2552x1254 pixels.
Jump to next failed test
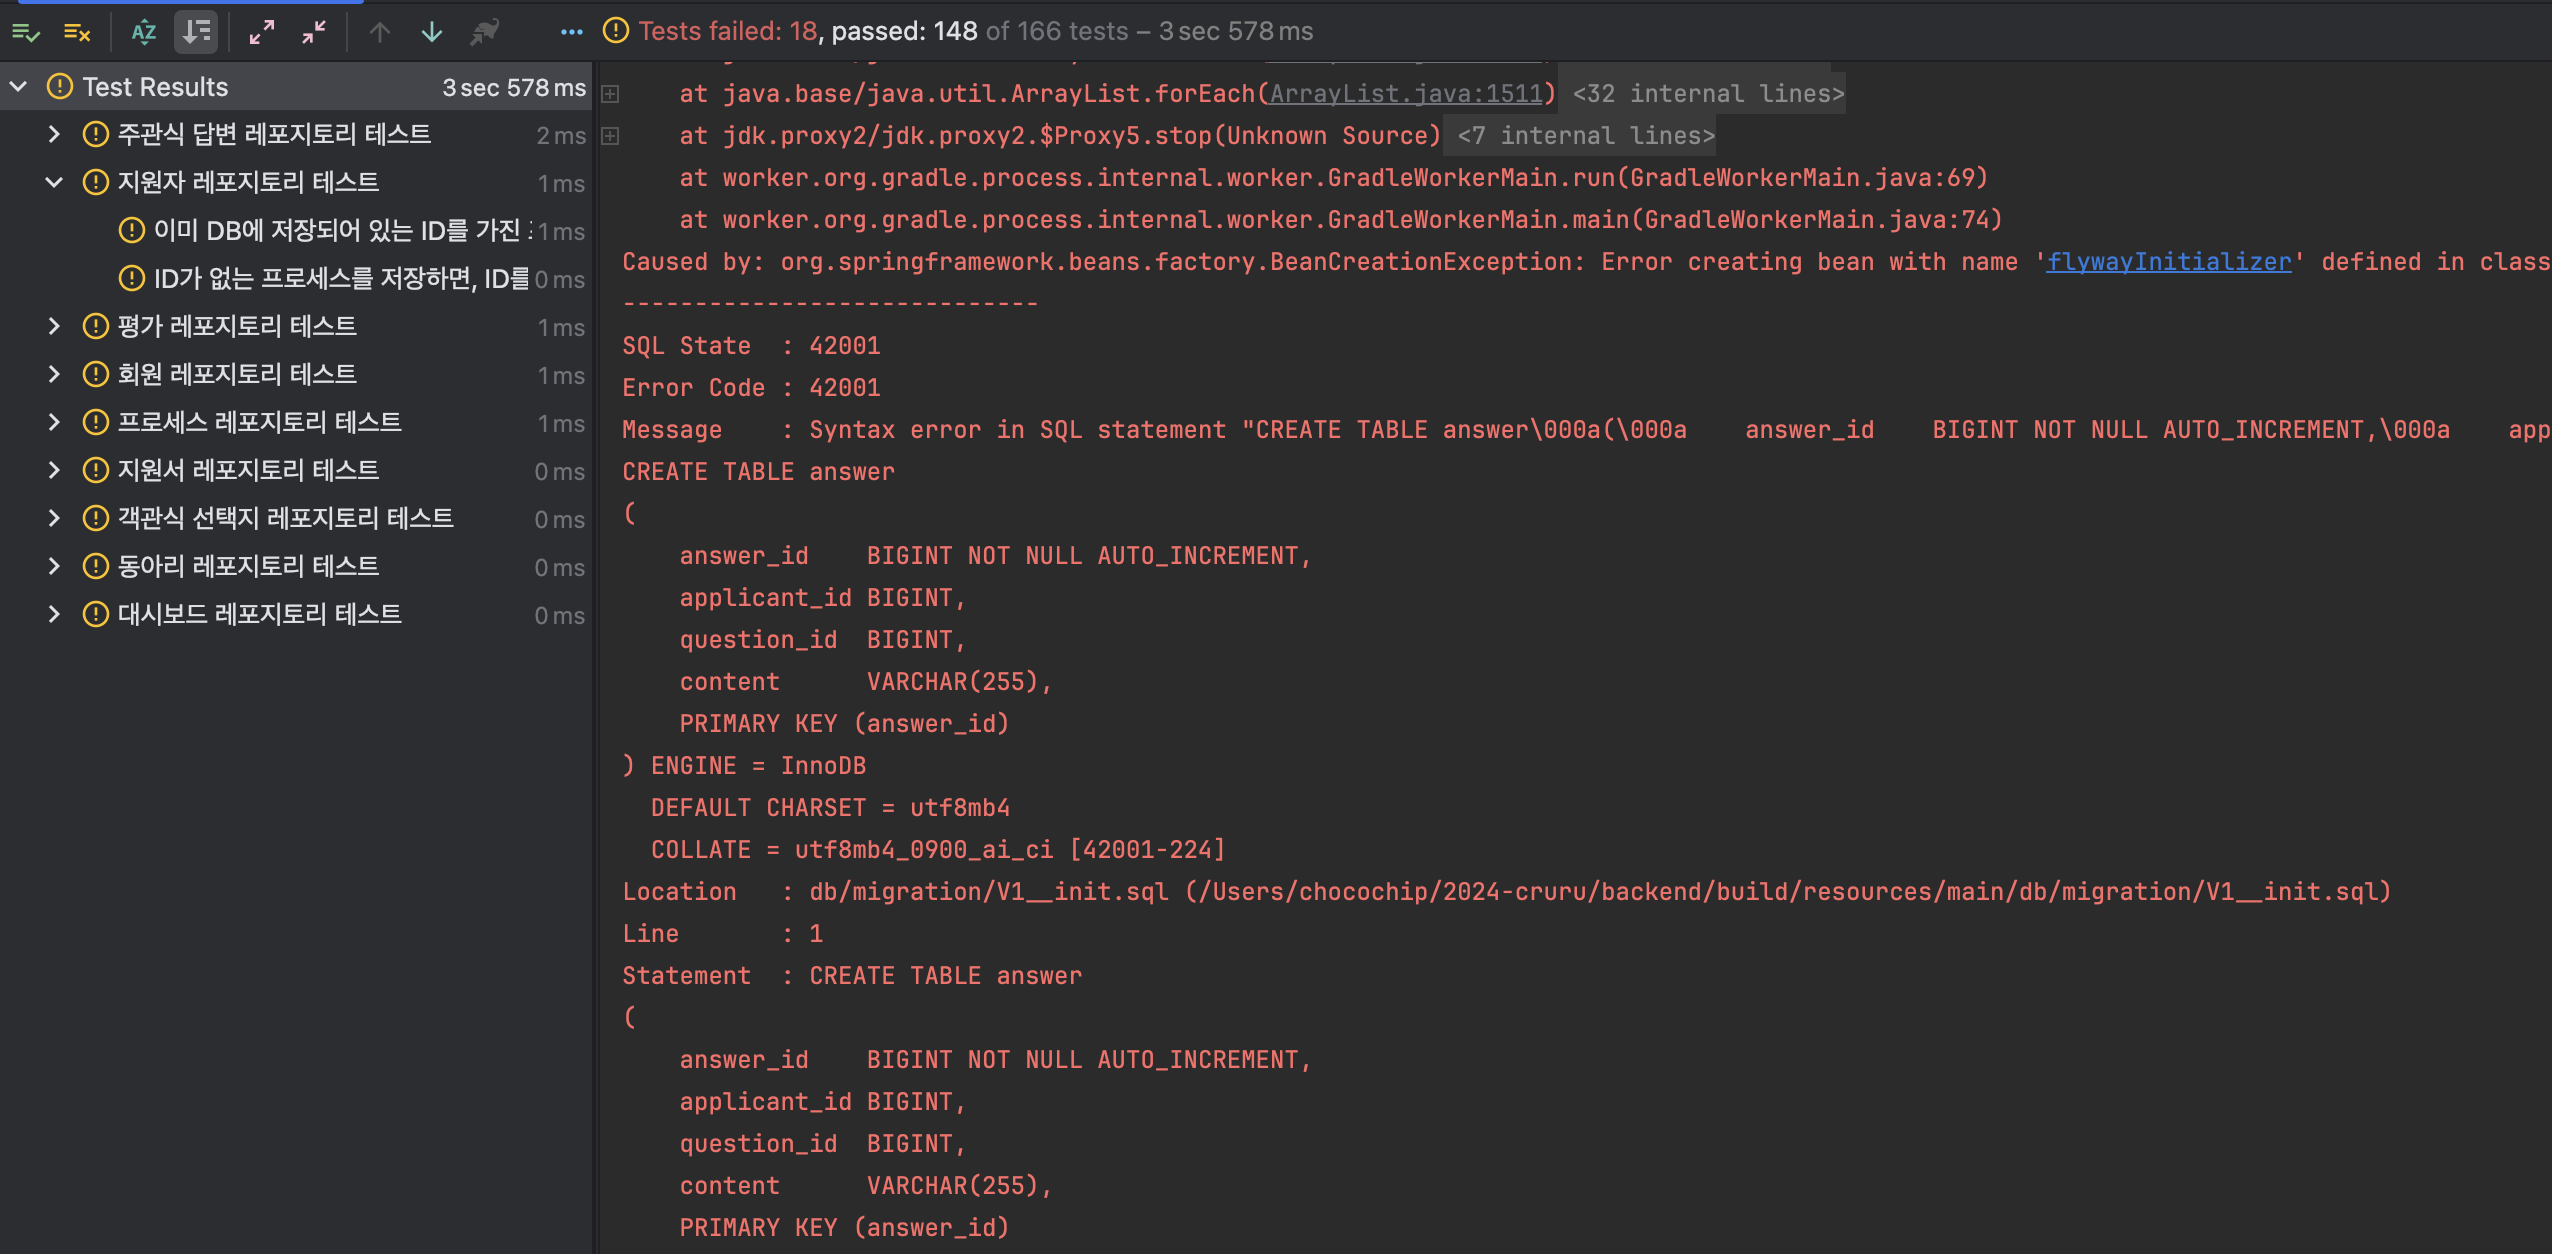click(x=432, y=33)
